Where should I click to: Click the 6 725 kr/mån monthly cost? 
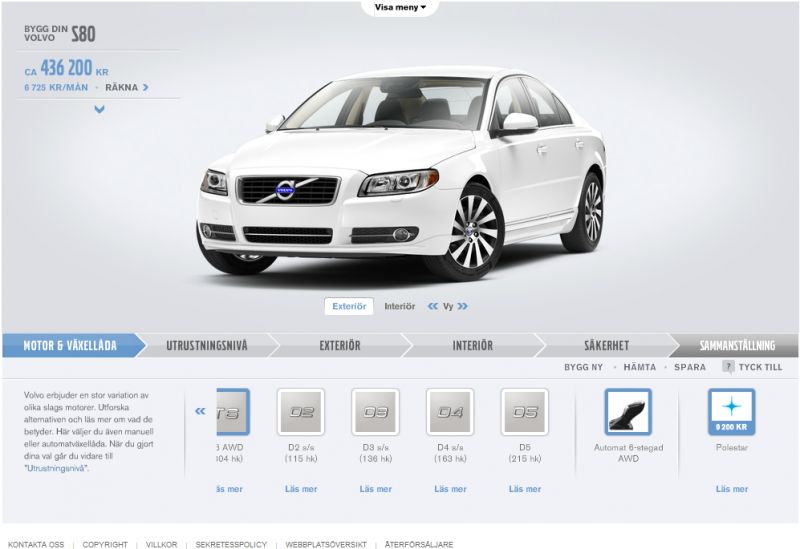(56, 87)
